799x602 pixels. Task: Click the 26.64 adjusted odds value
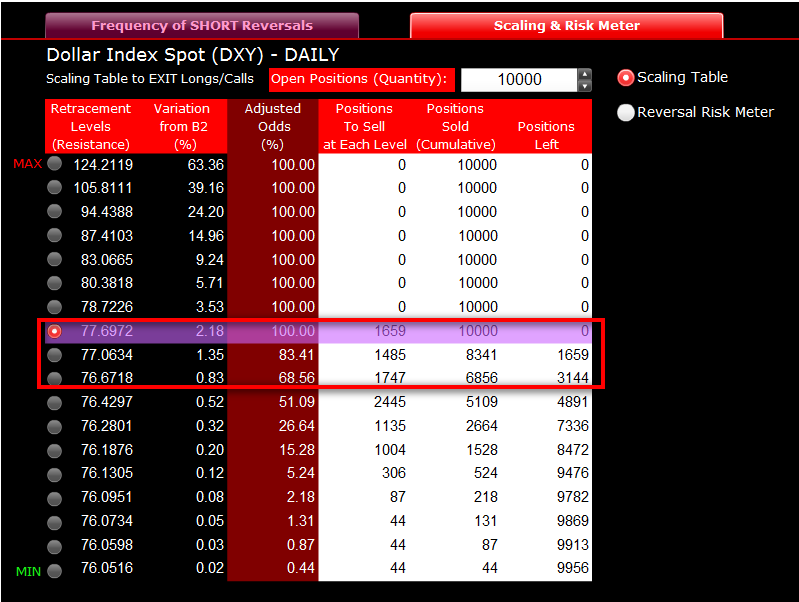coord(297,426)
